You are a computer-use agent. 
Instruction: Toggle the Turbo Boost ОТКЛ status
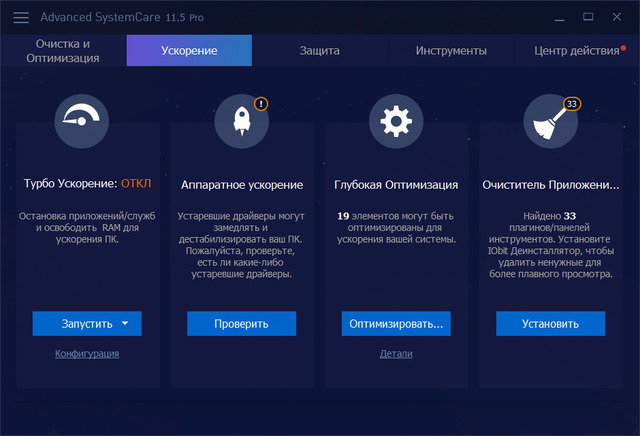click(136, 184)
